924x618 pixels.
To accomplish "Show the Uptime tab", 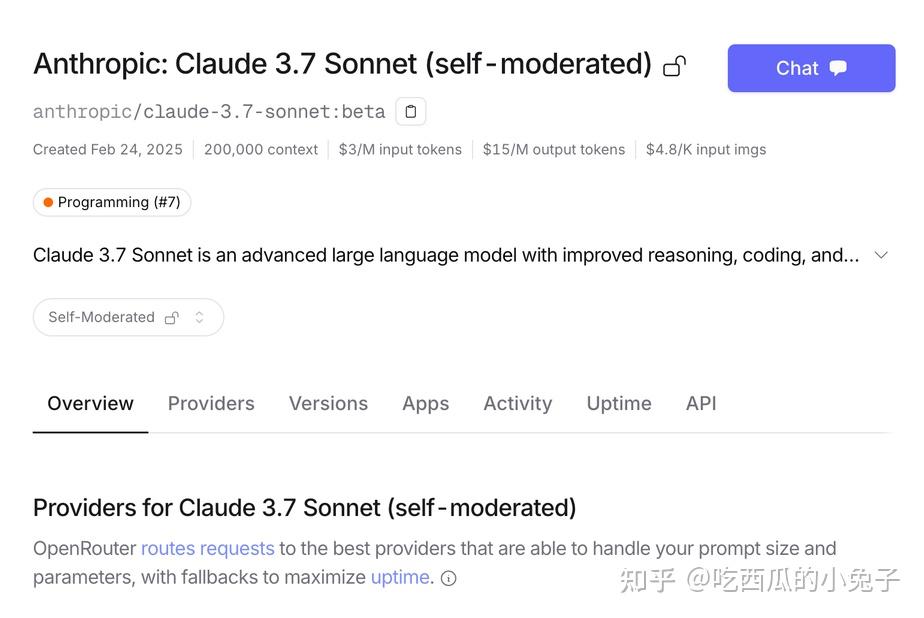I will 619,403.
